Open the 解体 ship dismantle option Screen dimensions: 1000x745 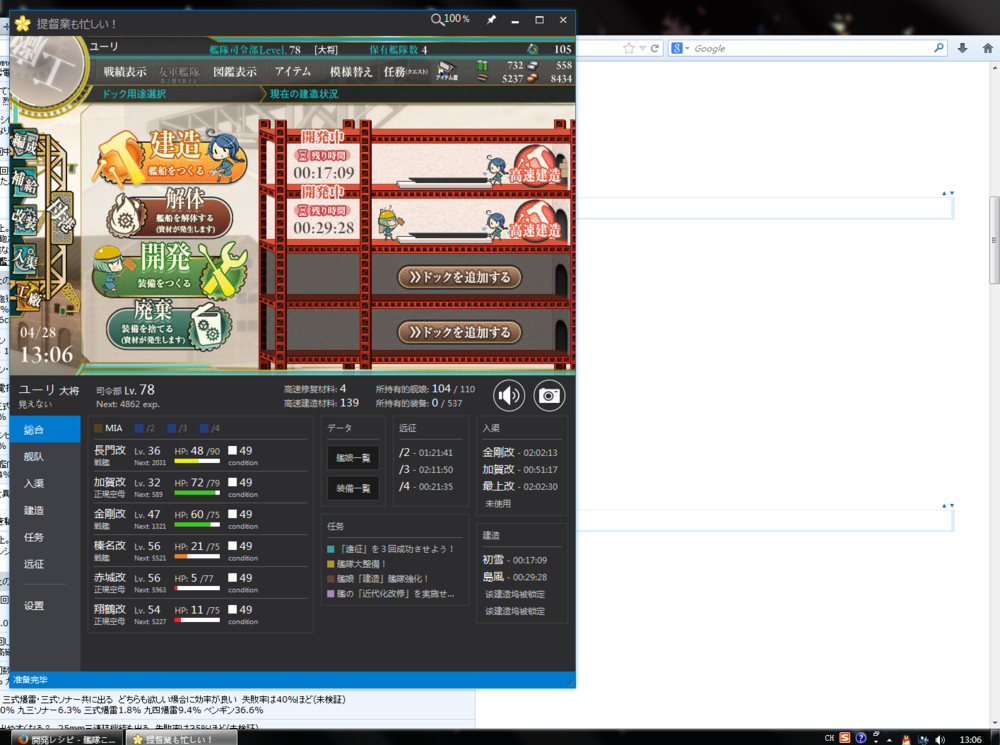[x=170, y=216]
